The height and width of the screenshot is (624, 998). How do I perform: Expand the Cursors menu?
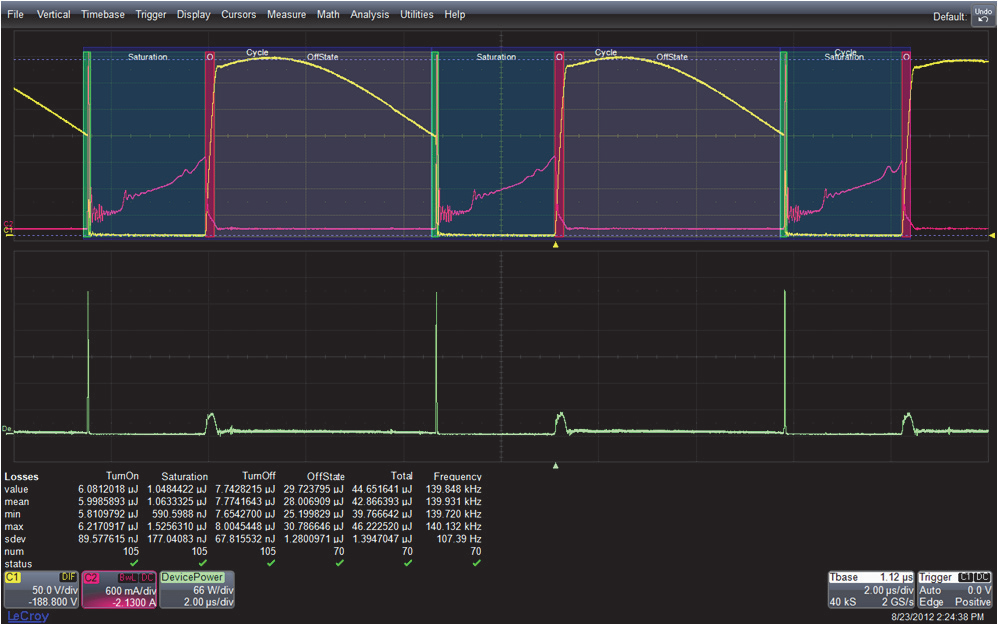(238, 15)
